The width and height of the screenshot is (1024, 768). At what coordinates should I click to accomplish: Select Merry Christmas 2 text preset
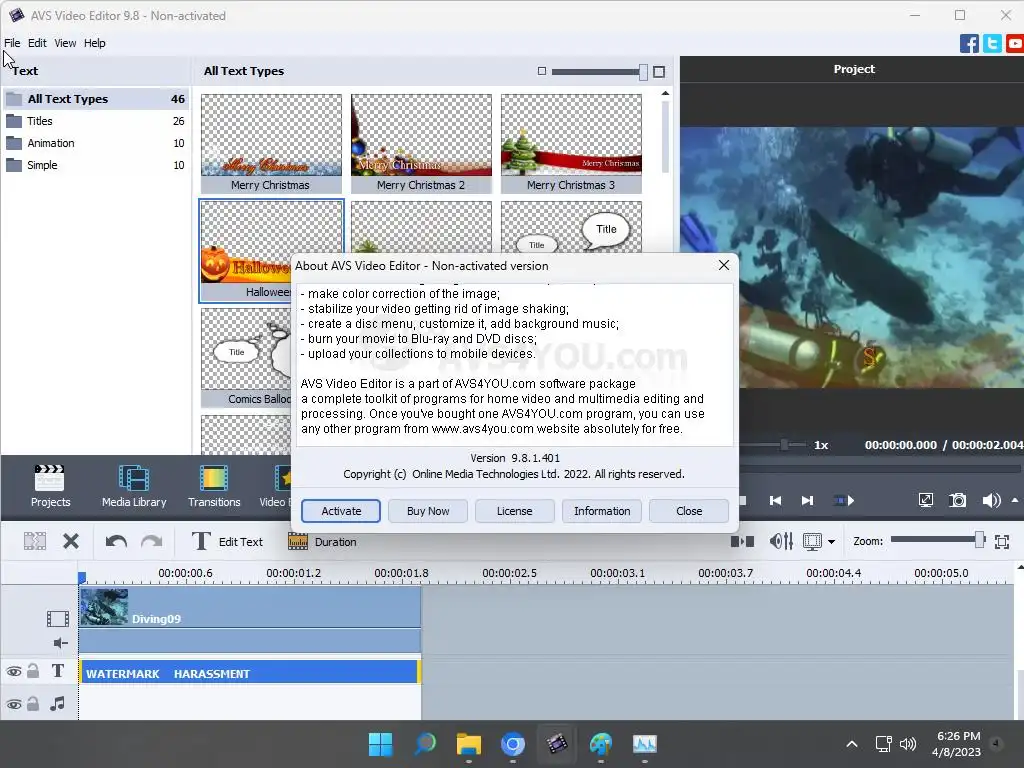[x=421, y=144]
